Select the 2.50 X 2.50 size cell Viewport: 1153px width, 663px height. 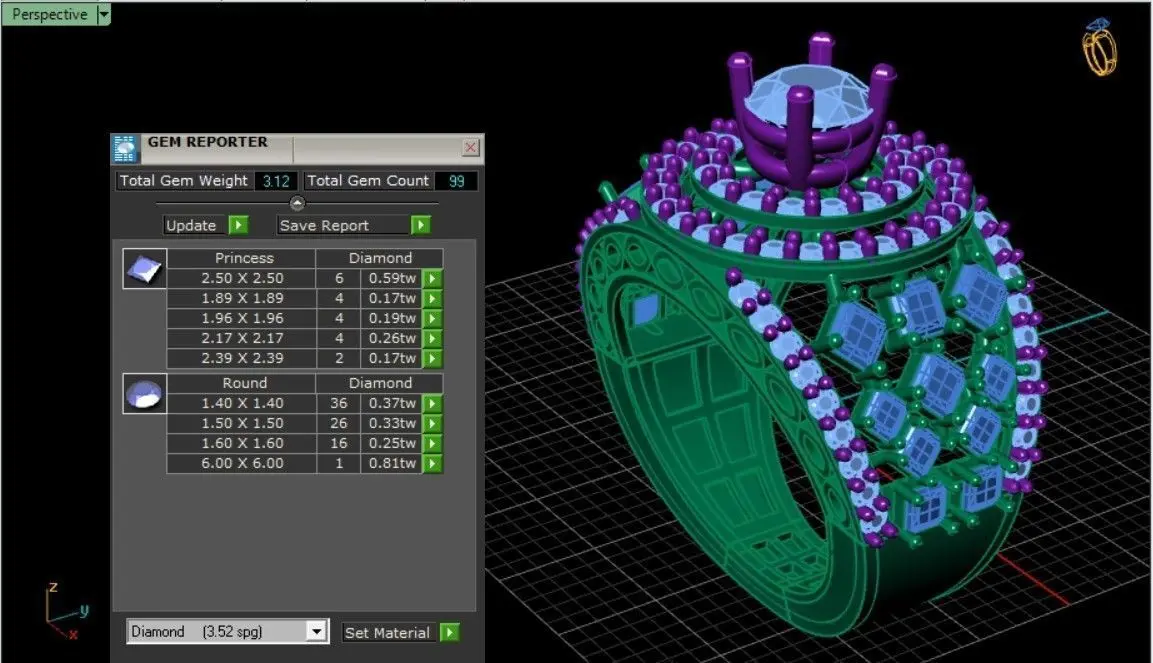(242, 279)
